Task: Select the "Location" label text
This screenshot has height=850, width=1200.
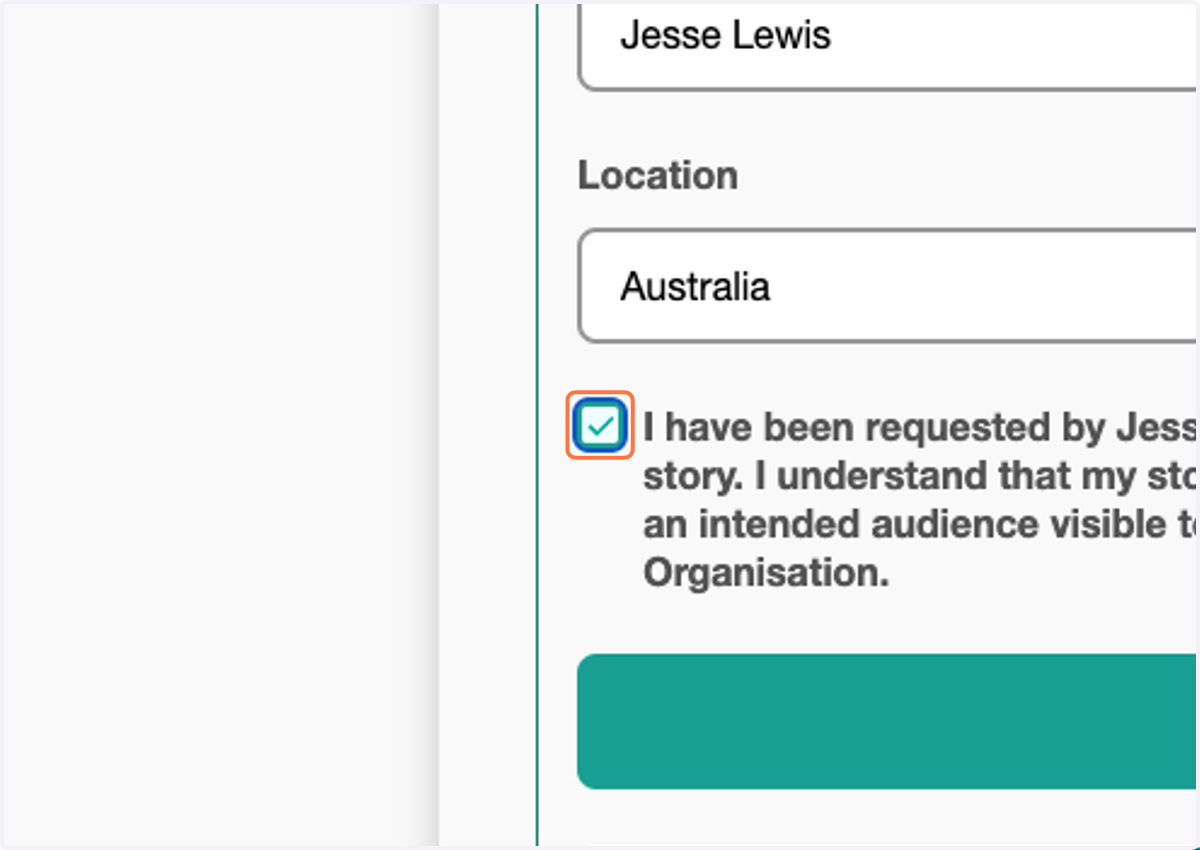Action: pos(658,175)
